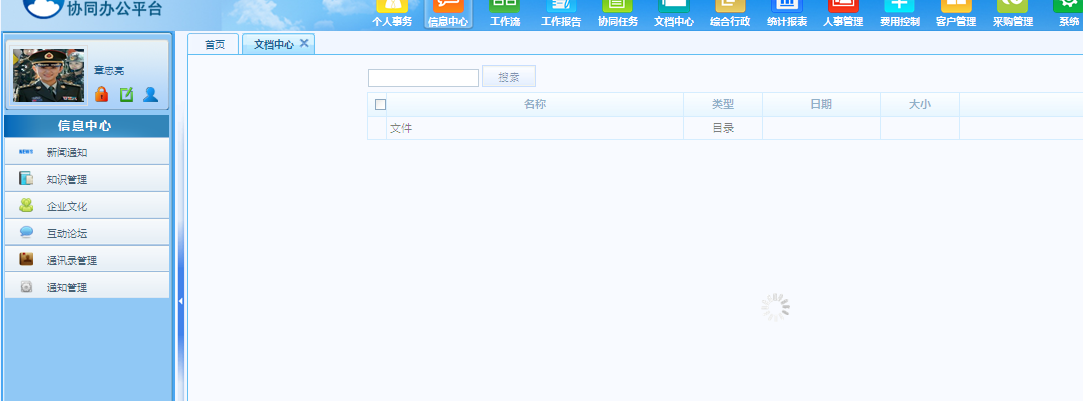
Task: Switch to the 首页 tab
Action: 214,44
